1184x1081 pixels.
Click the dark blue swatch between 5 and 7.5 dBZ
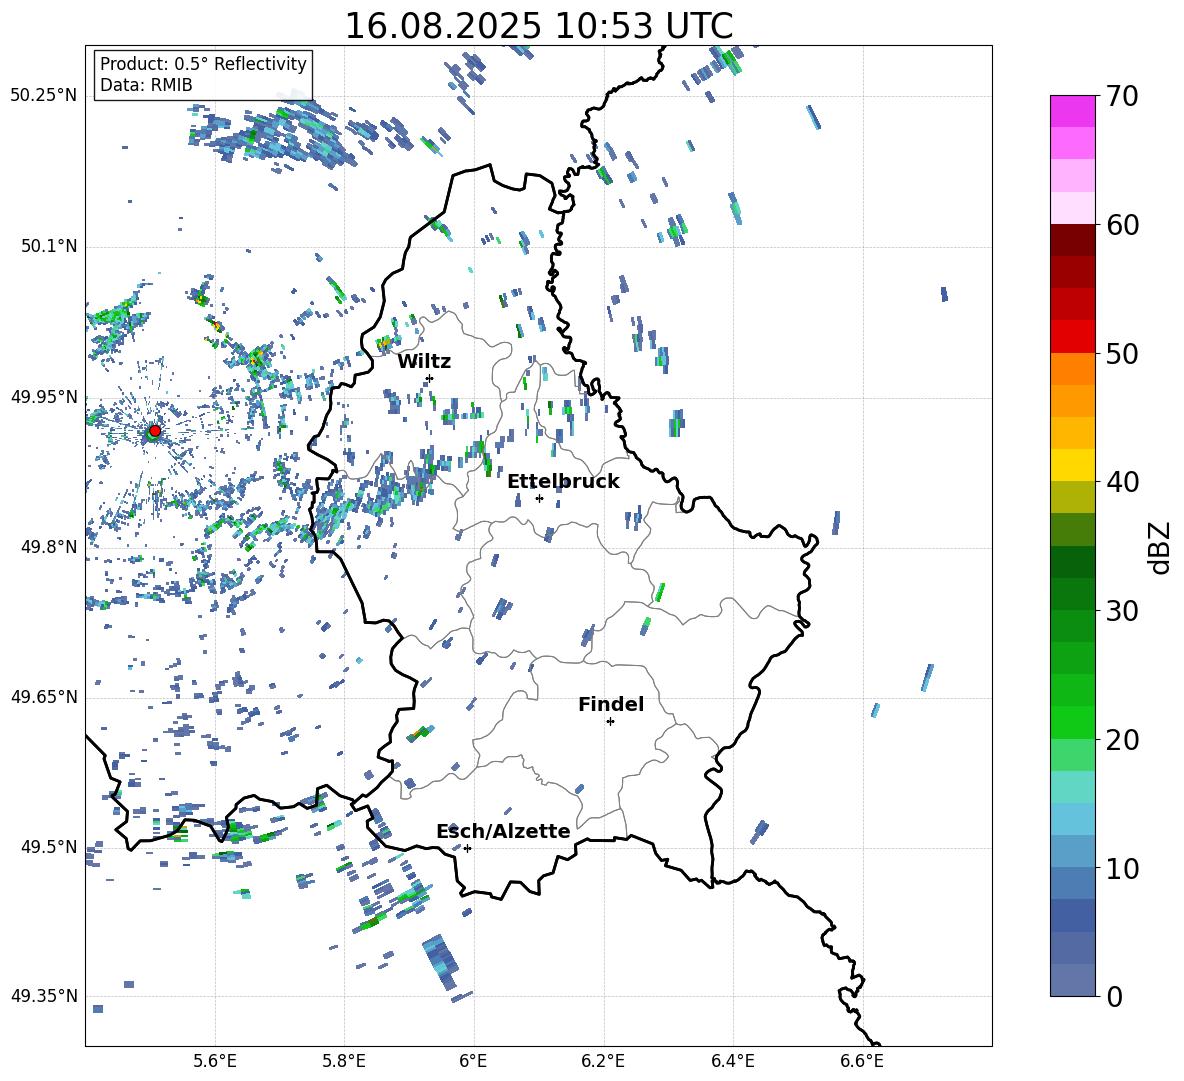[1072, 915]
